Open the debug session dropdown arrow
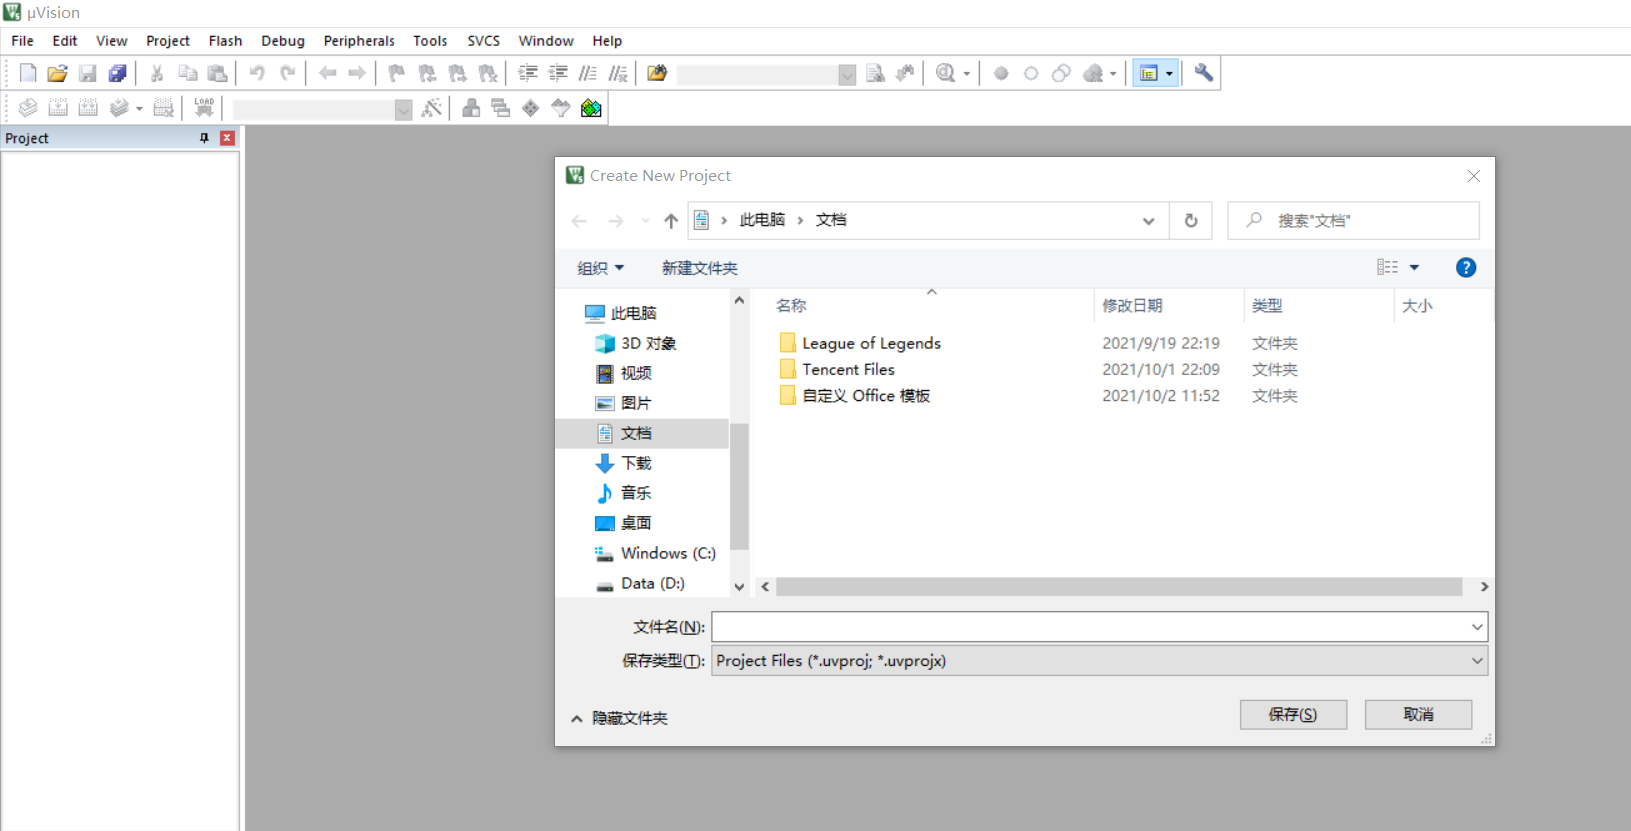 pos(967,73)
